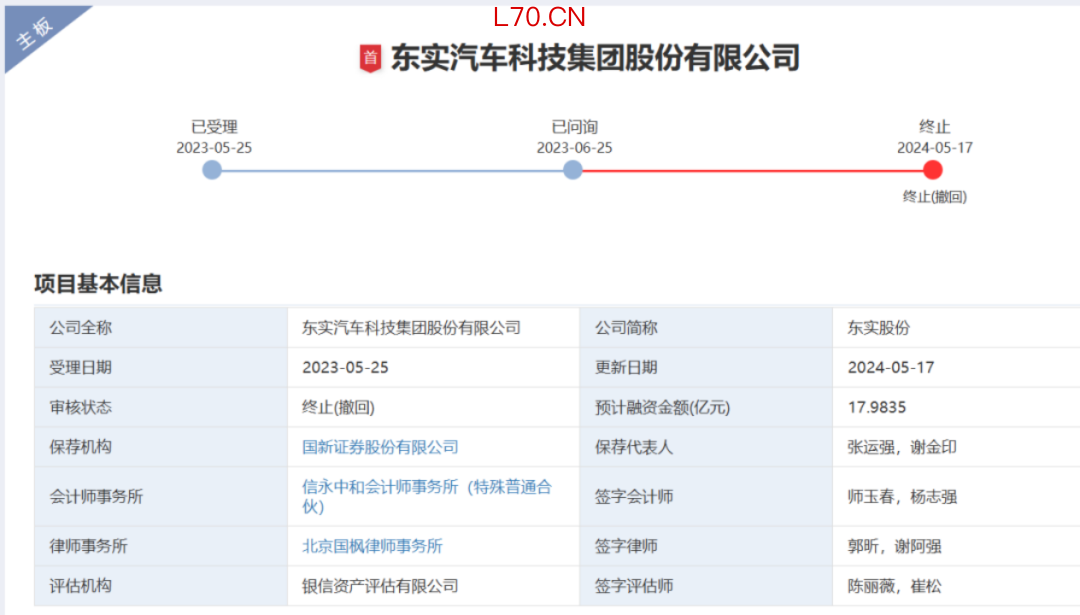This screenshot has height=615, width=1080.
Task: Click the 公司全称 label cell
Action: pos(161,328)
